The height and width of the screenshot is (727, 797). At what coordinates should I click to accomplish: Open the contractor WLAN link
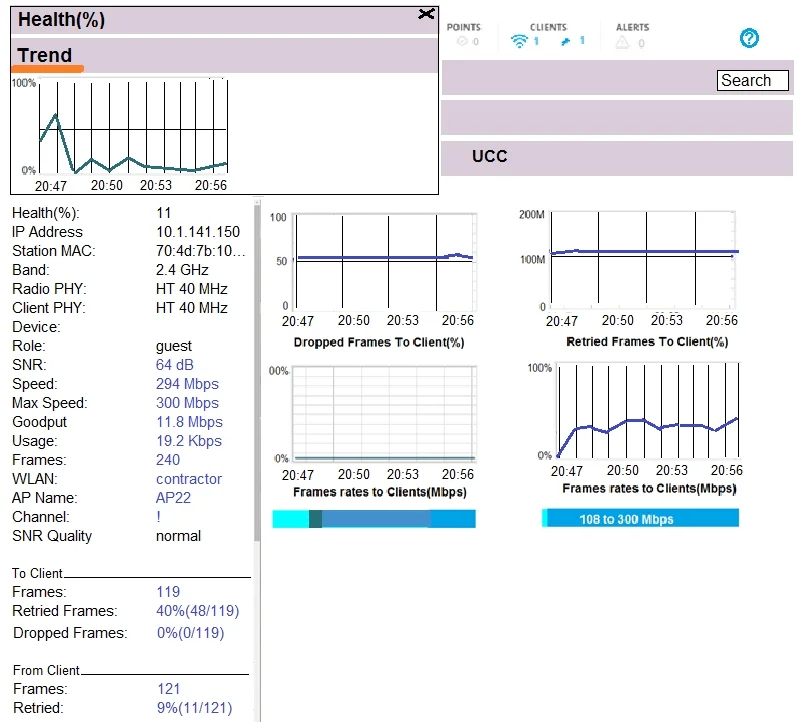(x=189, y=479)
